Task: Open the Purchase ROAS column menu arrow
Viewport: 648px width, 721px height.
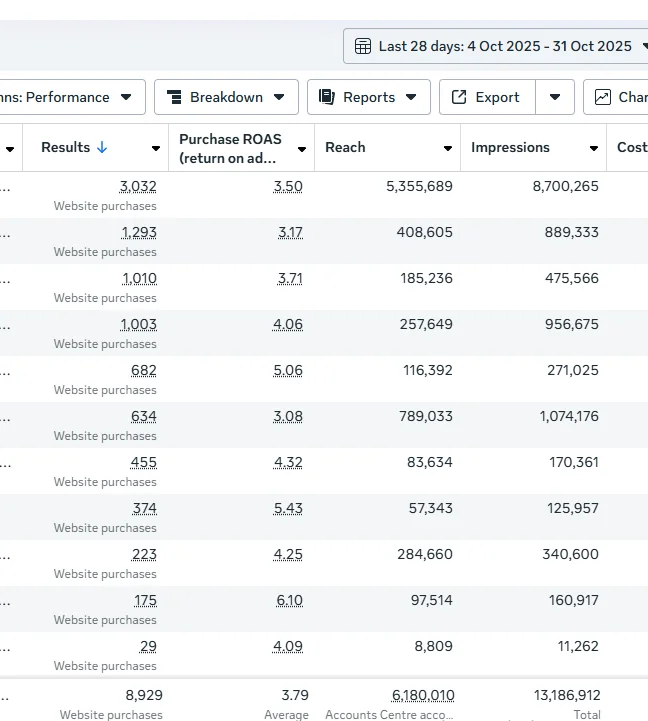Action: (x=302, y=149)
